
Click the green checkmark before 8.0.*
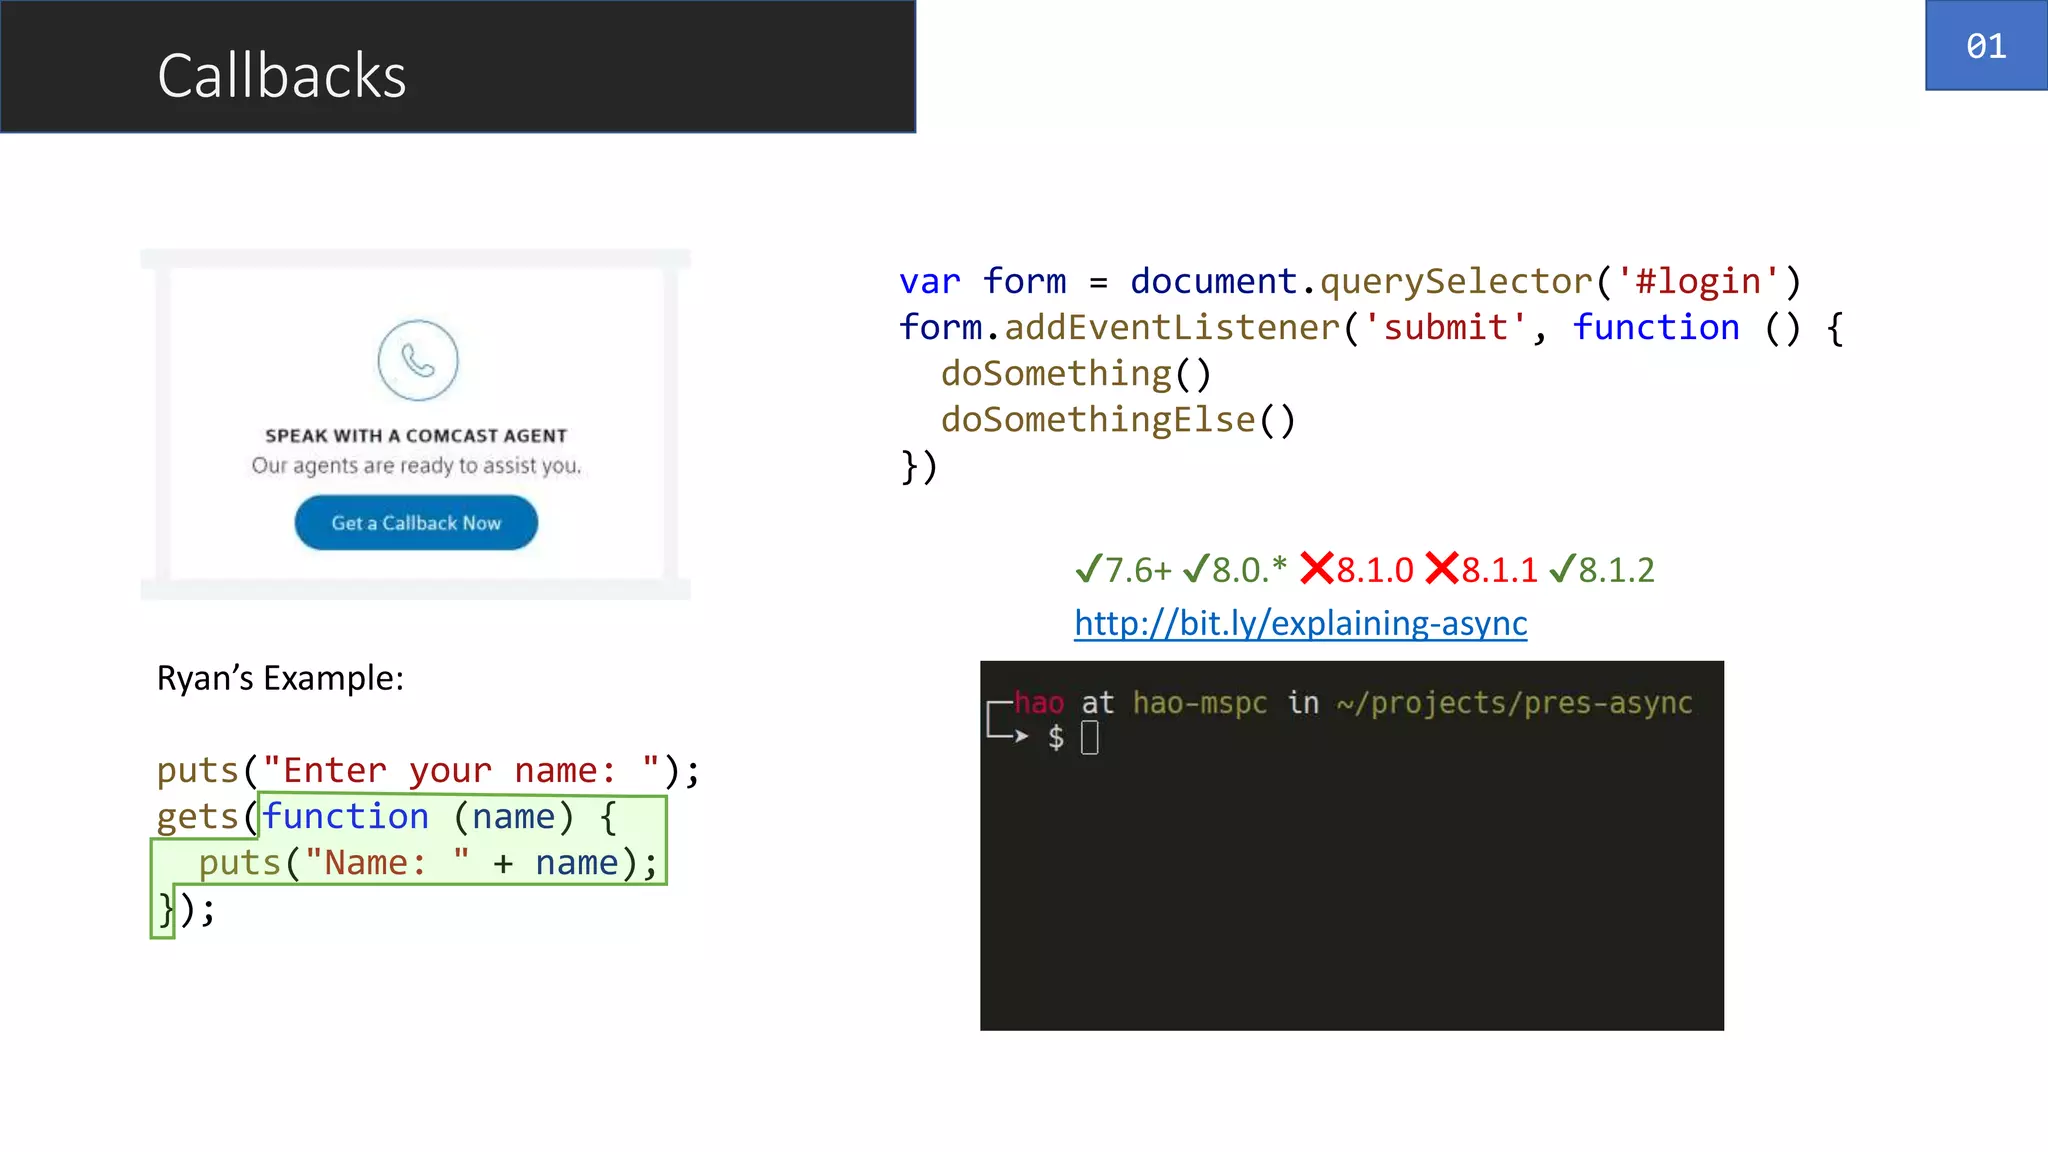point(1195,569)
